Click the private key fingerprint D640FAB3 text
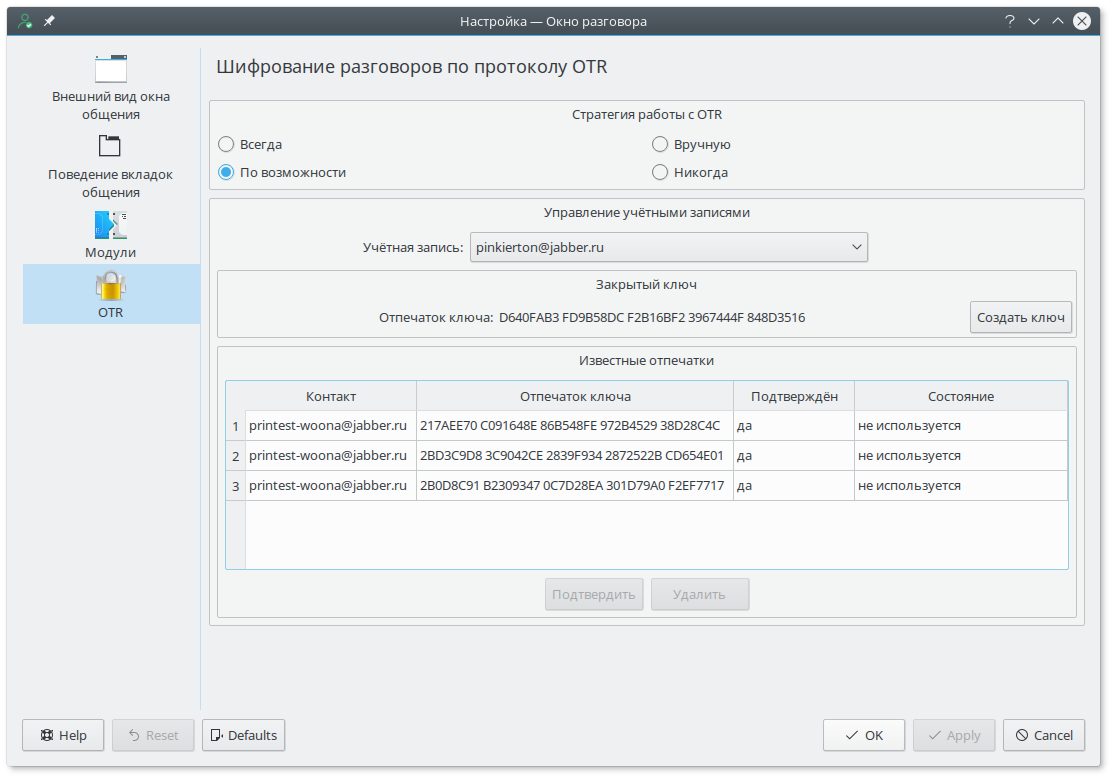Screen dimensions: 1113x779 tap(652, 317)
